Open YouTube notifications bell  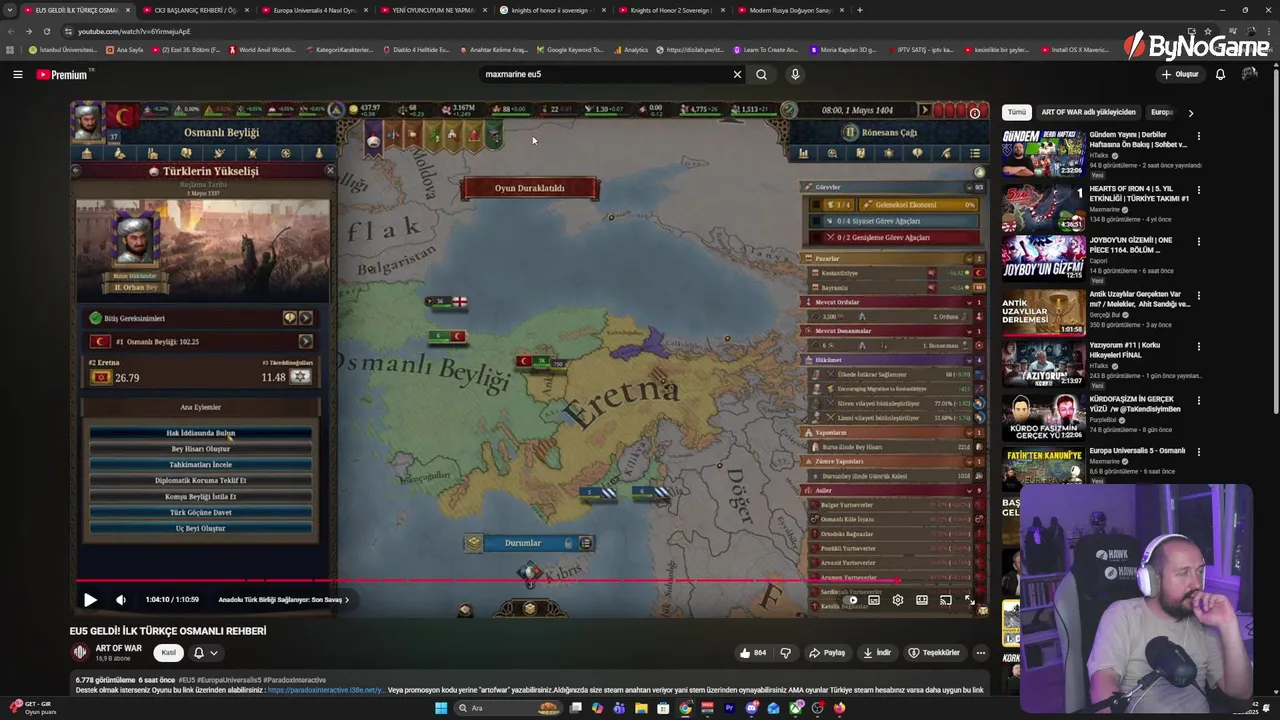pos(1220,74)
